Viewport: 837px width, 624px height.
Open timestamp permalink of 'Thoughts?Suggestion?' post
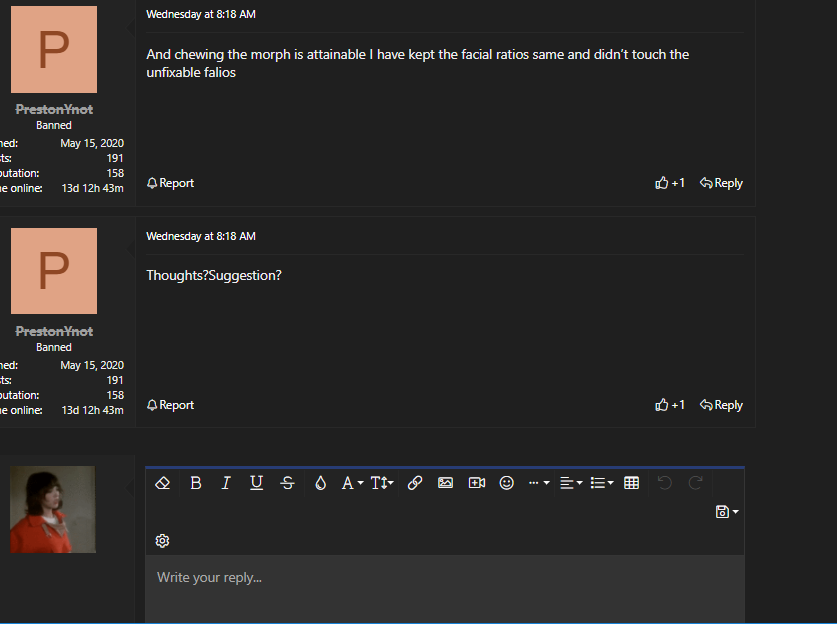pos(201,236)
